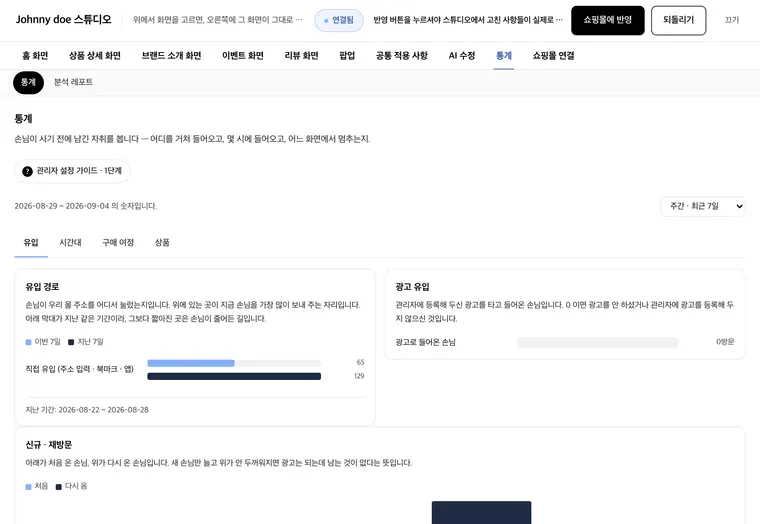
Task: Click the question mark guide icon
Action: tap(27, 171)
